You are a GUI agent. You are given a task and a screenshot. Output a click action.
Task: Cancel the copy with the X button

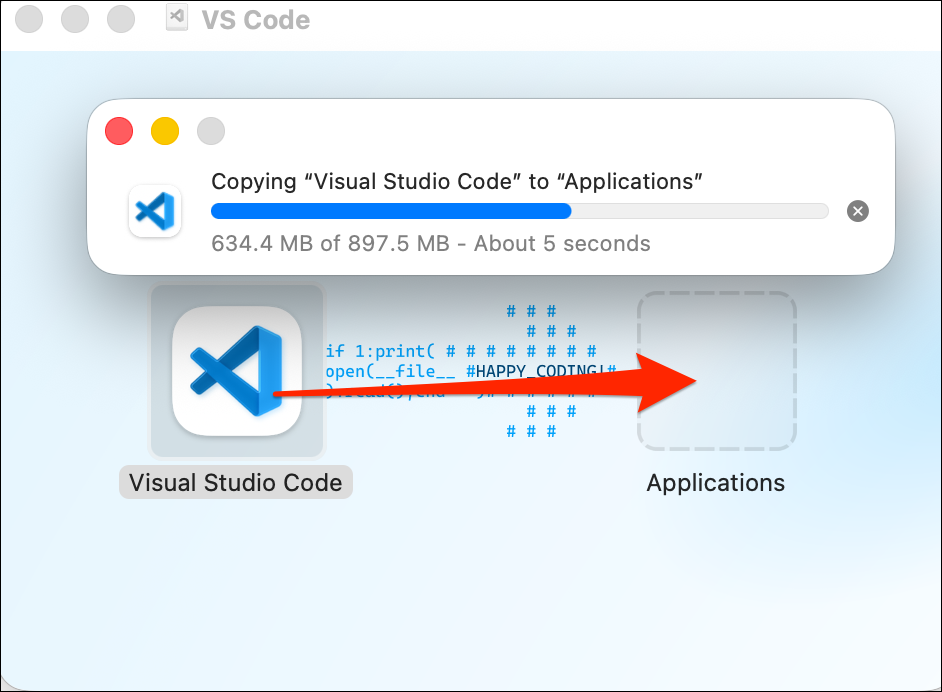[857, 211]
